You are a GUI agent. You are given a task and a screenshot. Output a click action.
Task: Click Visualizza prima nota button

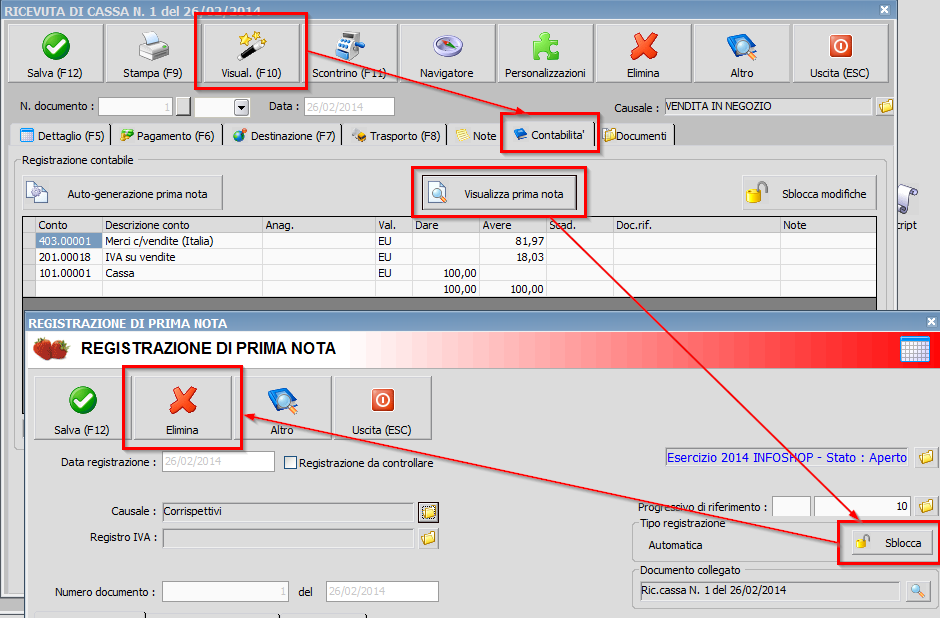pos(499,193)
